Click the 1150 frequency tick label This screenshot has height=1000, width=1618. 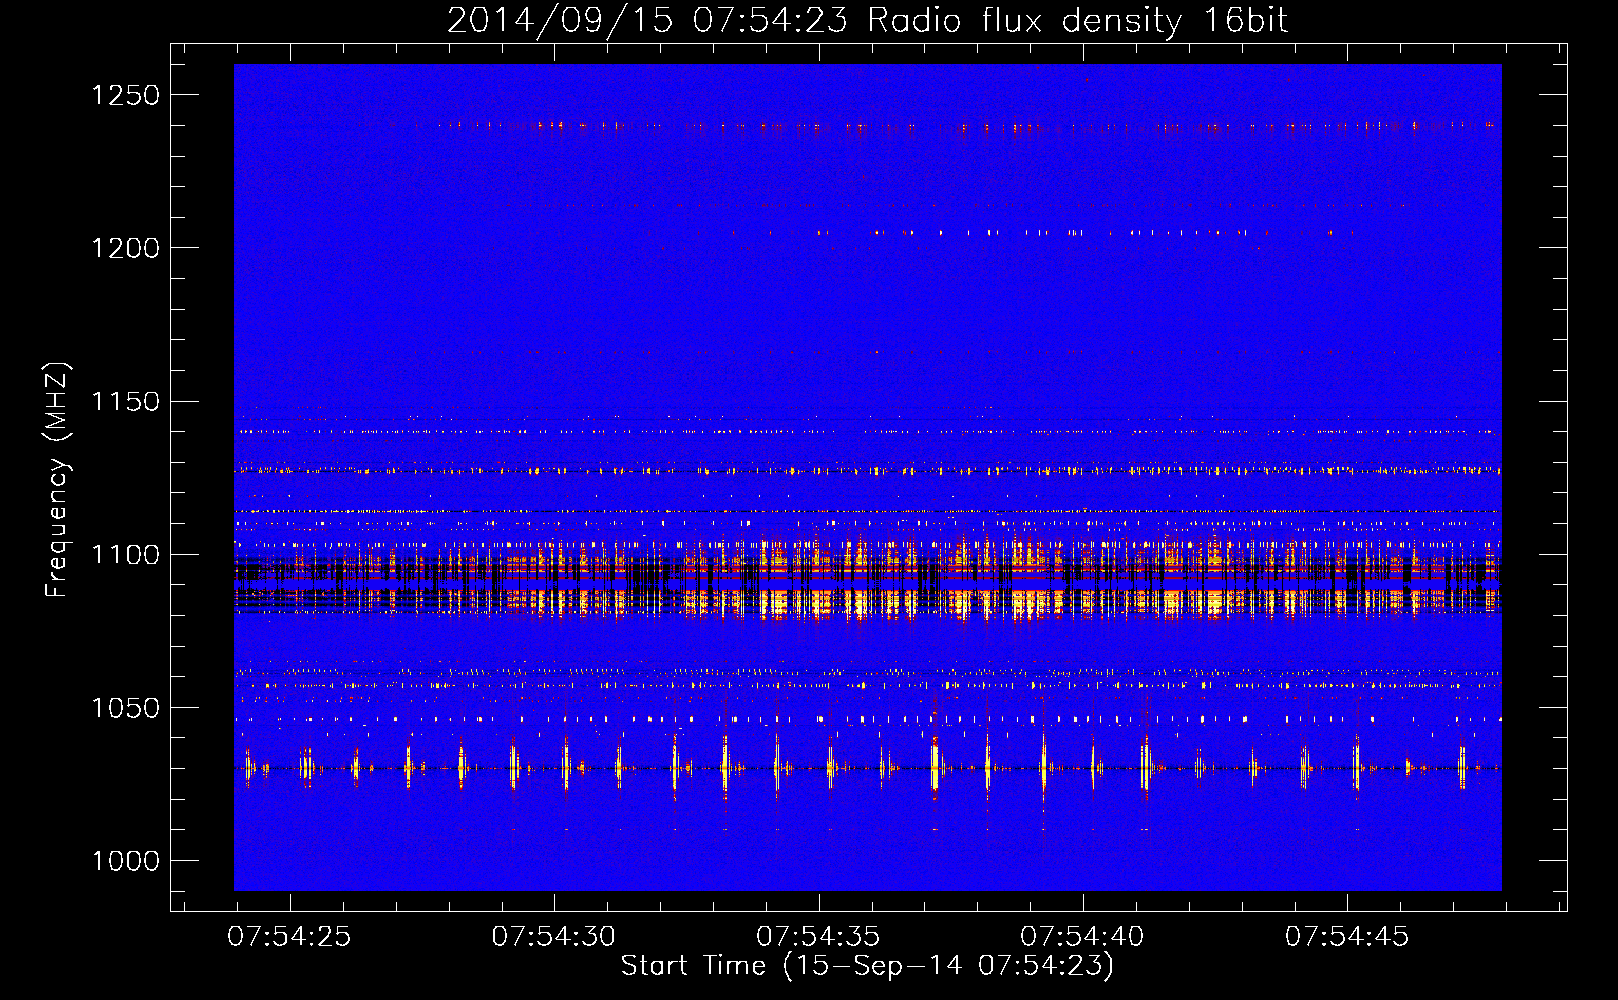pyautogui.click(x=125, y=402)
